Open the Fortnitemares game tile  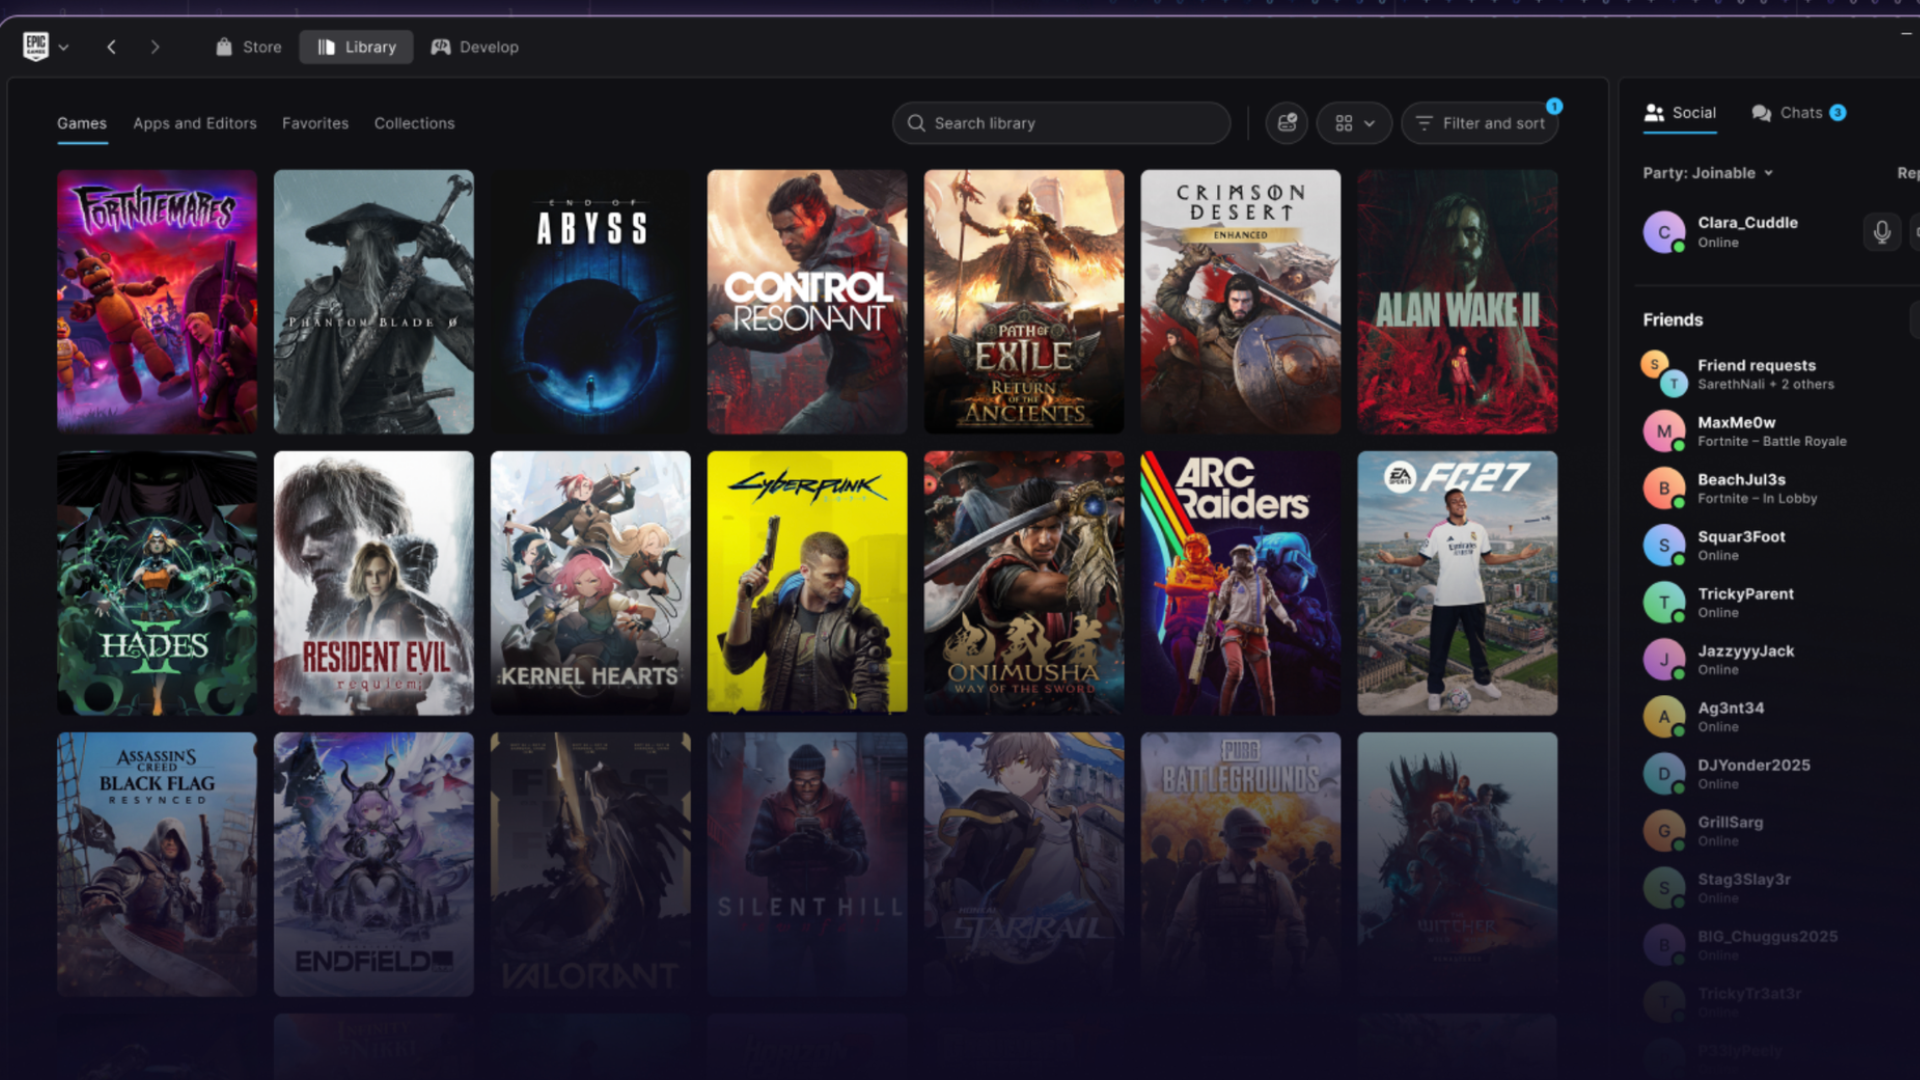tap(157, 302)
